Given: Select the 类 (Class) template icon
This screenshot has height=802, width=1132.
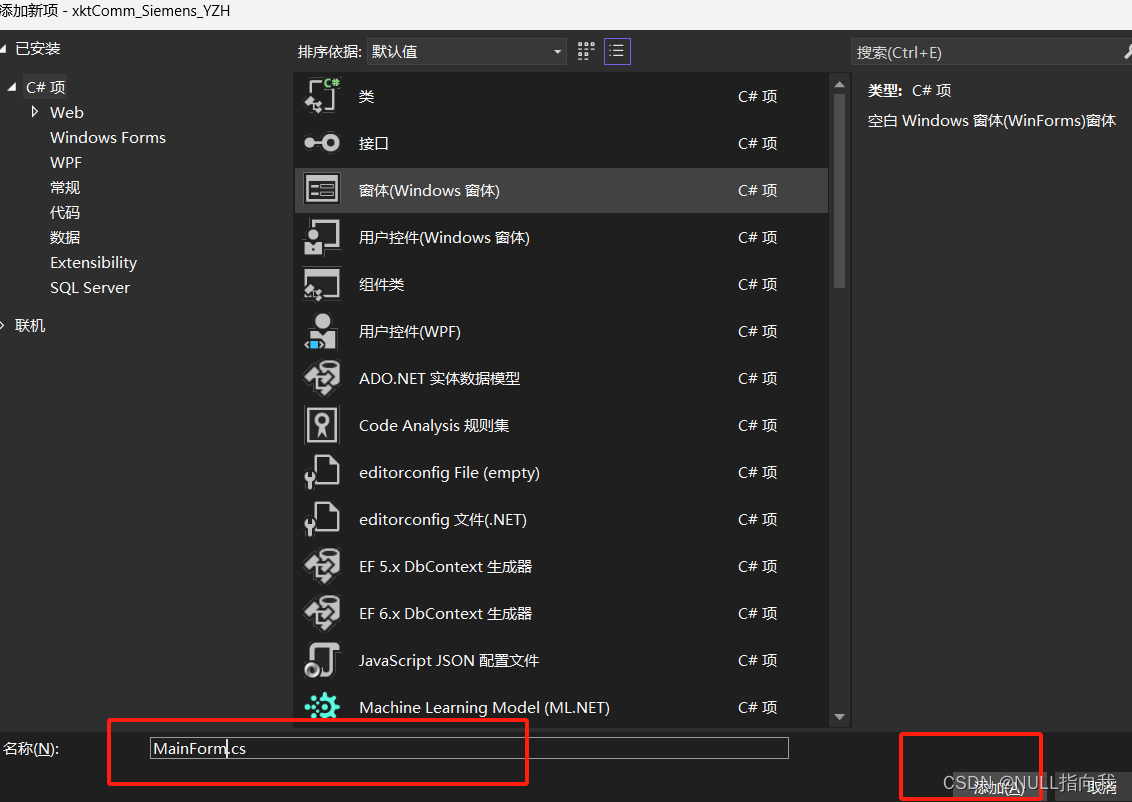Looking at the screenshot, I should pos(322,95).
